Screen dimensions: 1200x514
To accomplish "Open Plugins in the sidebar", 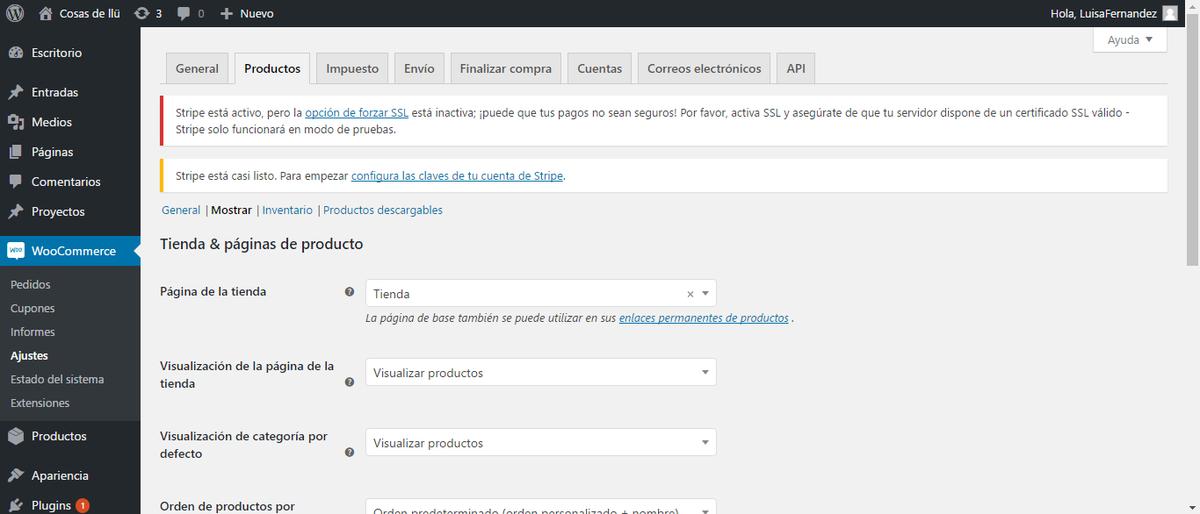I will pyautogui.click(x=52, y=505).
